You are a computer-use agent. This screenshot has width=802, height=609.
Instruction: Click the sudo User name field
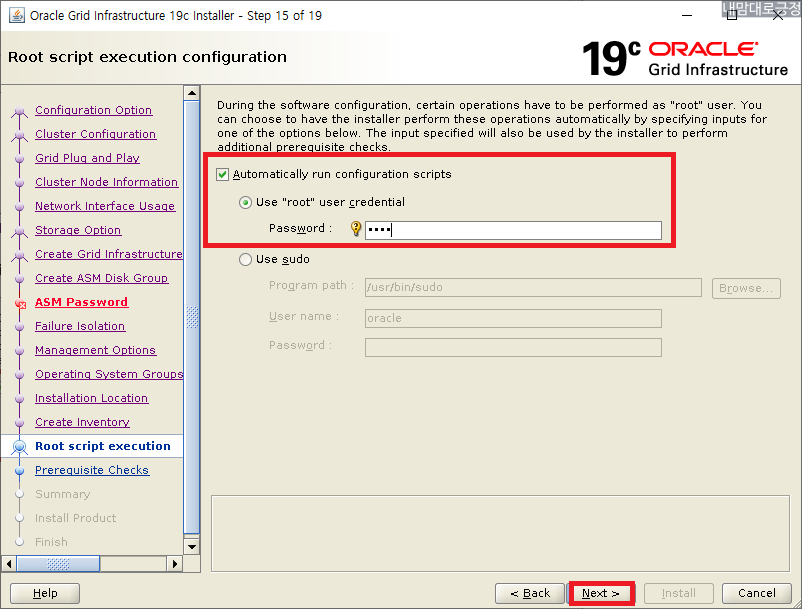[513, 318]
